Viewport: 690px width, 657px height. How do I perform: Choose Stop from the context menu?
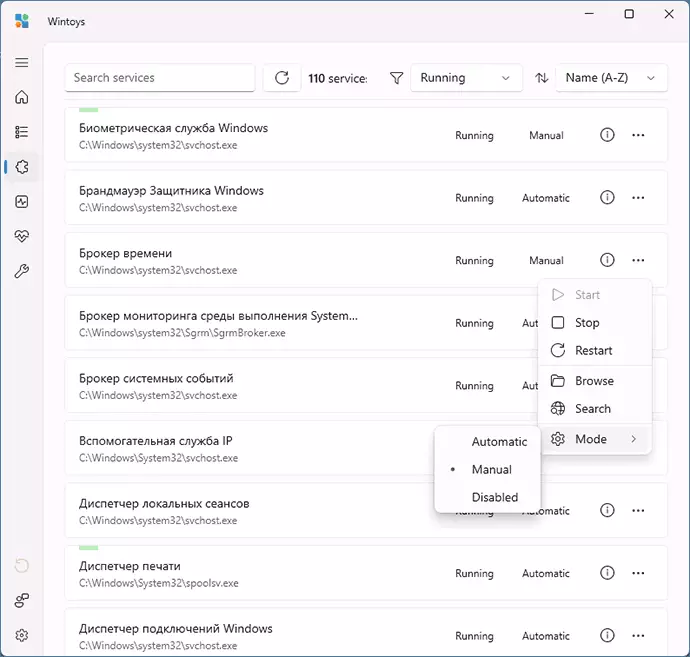point(595,323)
